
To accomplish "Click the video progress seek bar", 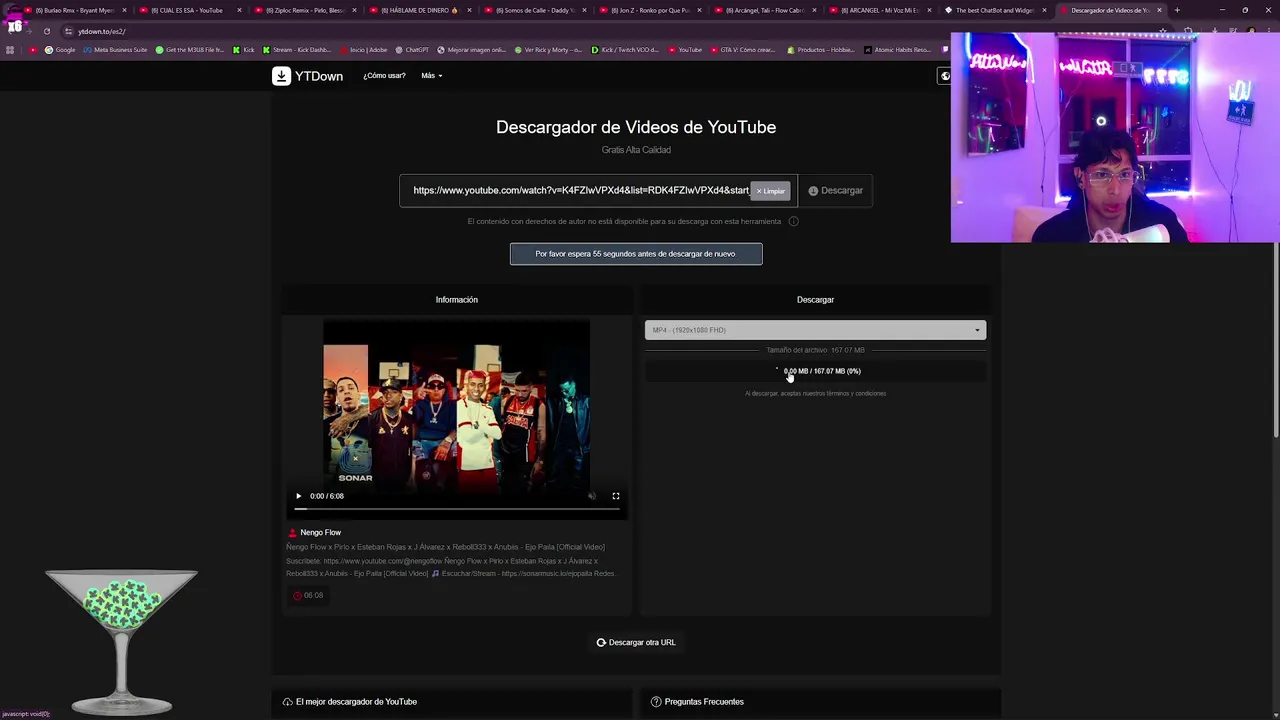I will tap(456, 509).
